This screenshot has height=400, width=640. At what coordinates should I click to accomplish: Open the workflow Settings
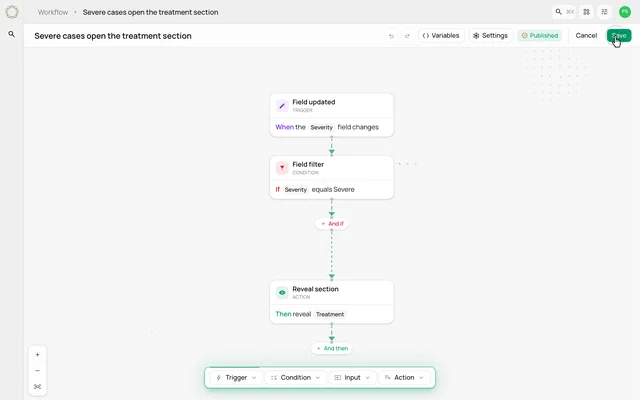point(490,36)
